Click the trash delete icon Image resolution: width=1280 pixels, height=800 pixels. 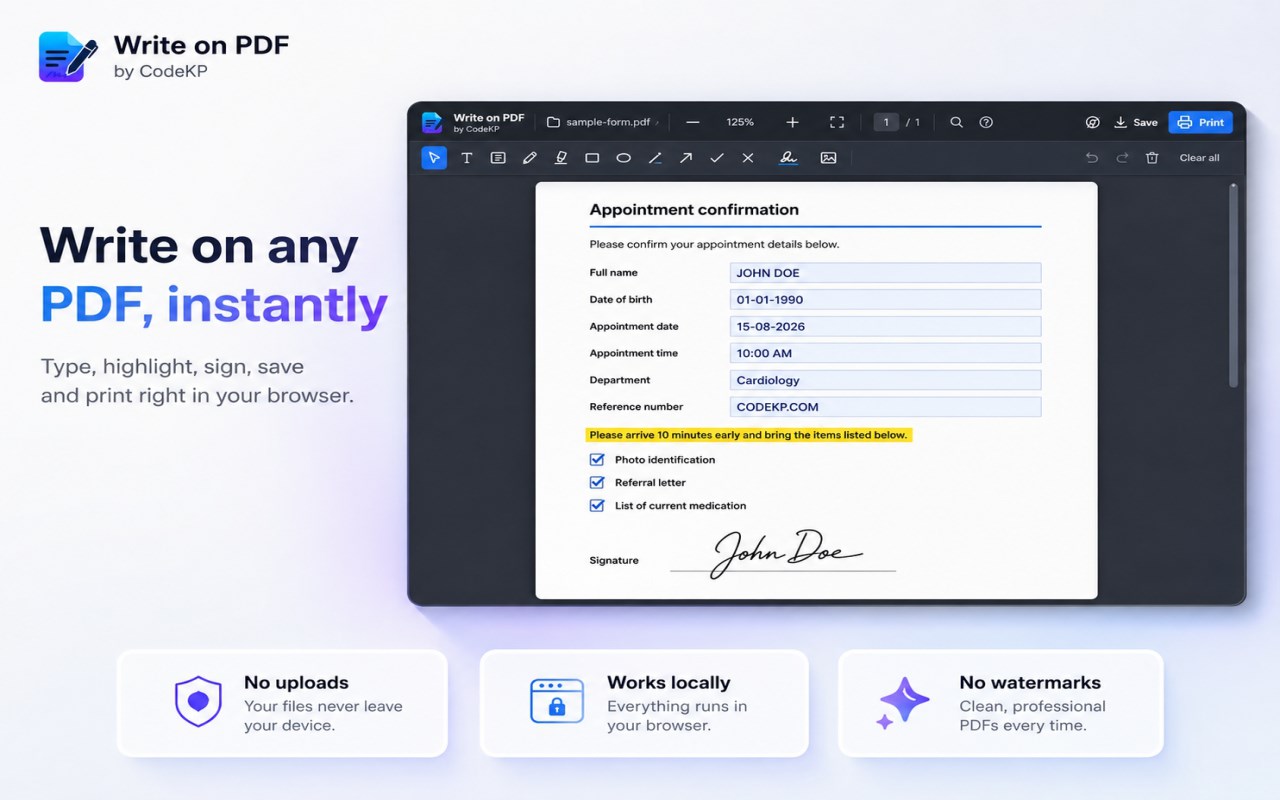(x=1152, y=158)
